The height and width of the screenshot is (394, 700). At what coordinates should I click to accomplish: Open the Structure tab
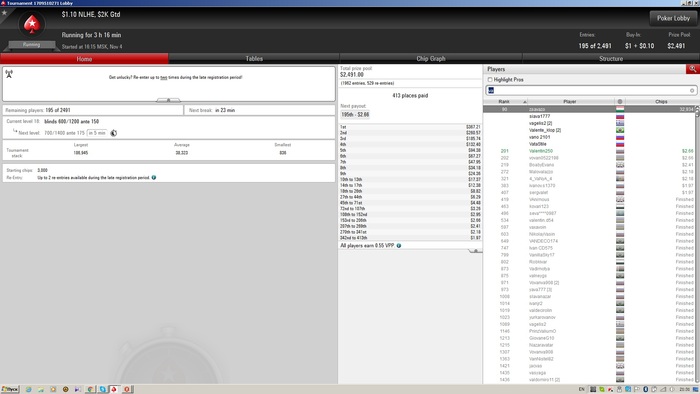611,58
